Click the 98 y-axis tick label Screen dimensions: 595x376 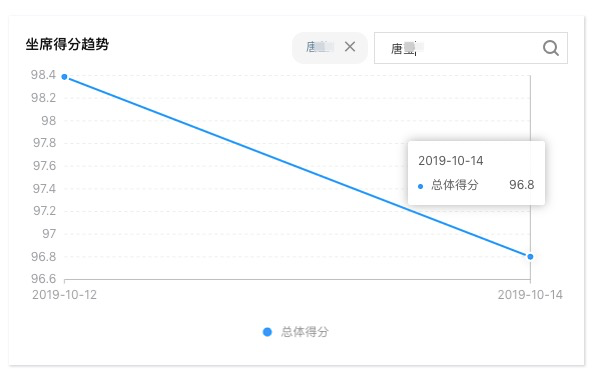tap(49, 121)
